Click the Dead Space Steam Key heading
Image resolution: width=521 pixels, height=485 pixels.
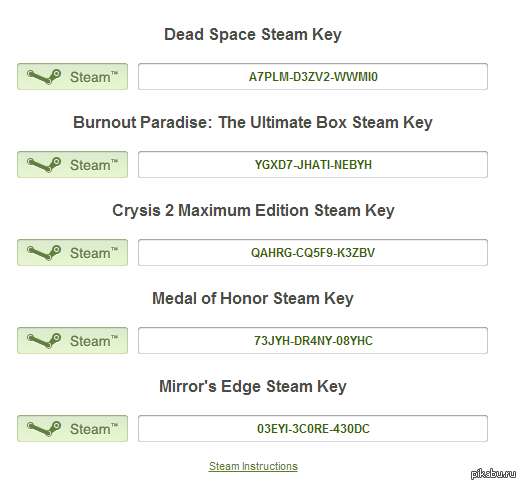[253, 35]
